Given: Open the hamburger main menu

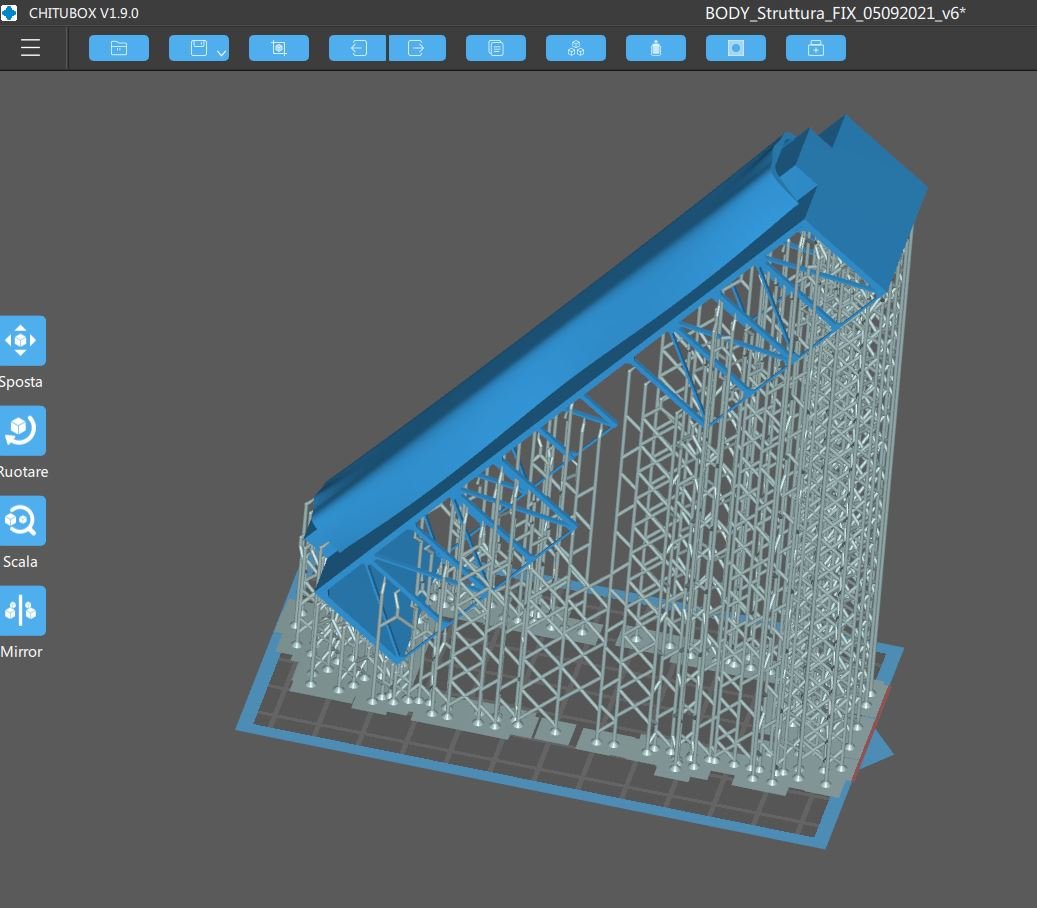Looking at the screenshot, I should point(30,48).
